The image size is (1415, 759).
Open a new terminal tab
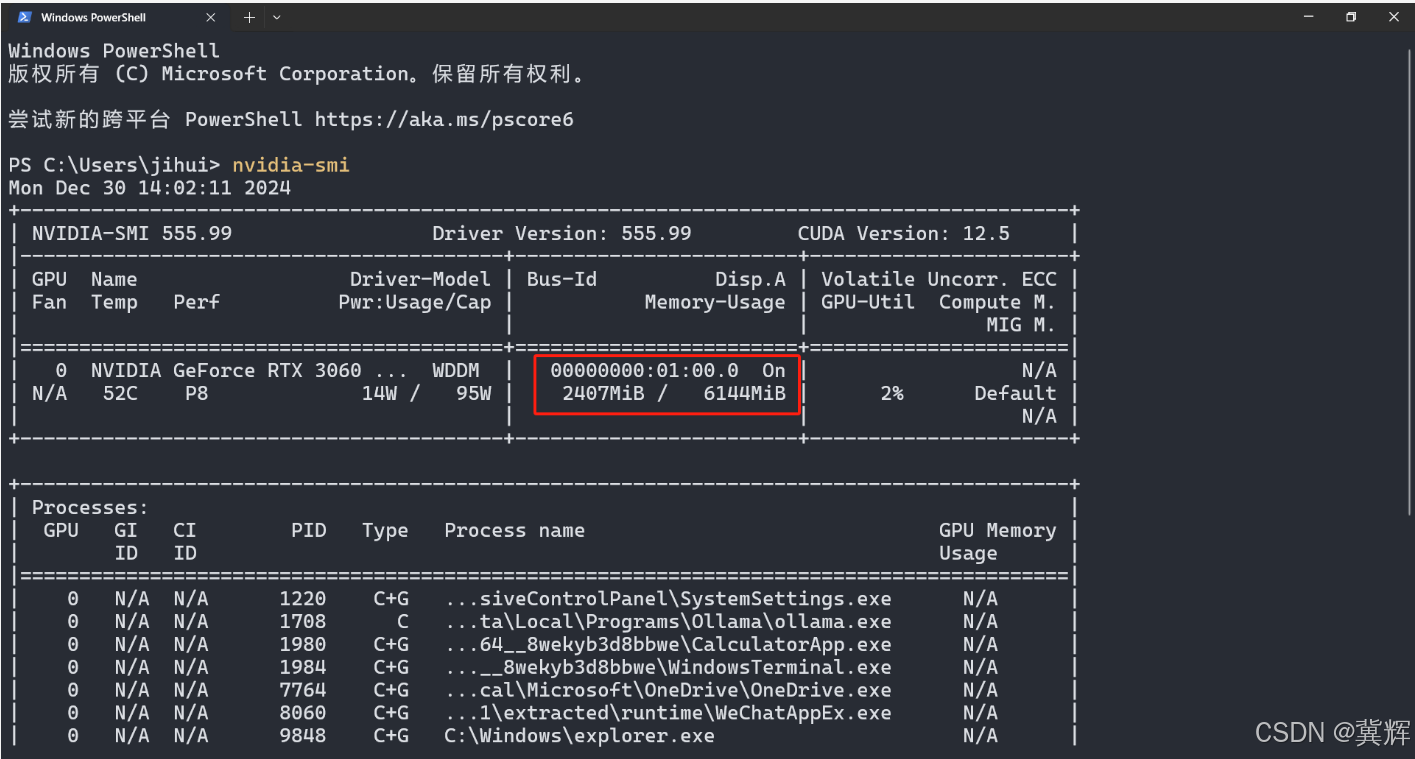point(249,17)
